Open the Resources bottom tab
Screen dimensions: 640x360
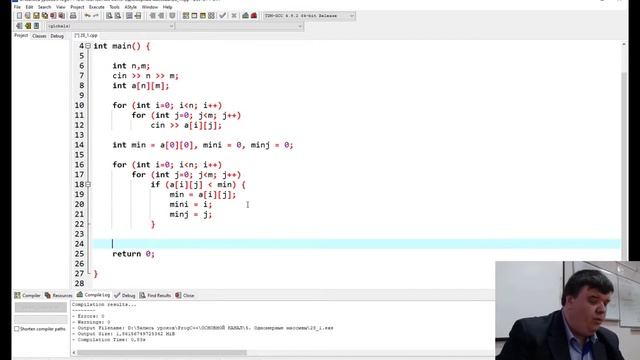(x=59, y=295)
